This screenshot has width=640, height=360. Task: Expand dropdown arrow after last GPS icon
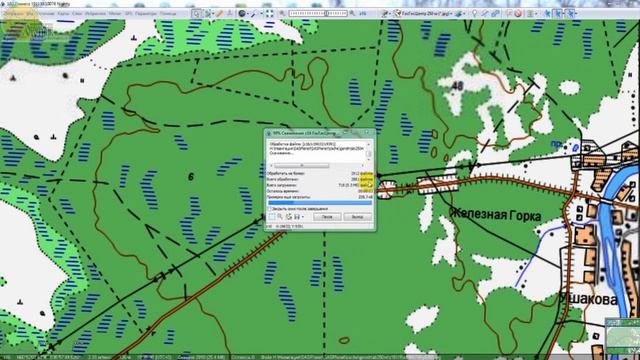(576, 14)
